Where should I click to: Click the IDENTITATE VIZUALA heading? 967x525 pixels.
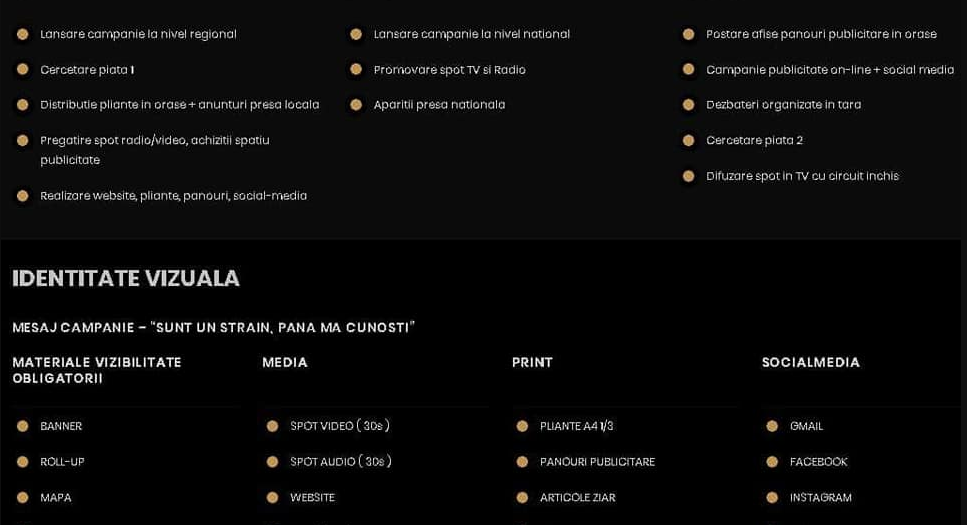126,279
